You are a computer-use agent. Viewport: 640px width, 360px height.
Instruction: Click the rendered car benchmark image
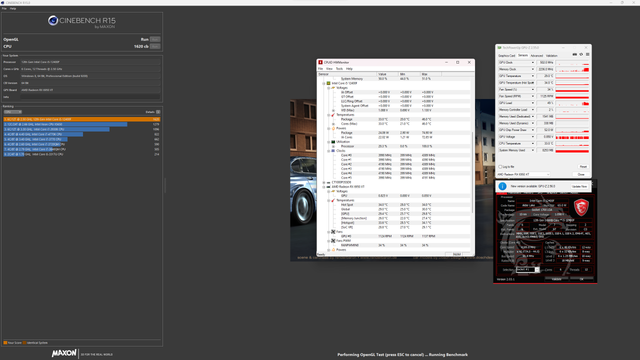tap(303, 180)
